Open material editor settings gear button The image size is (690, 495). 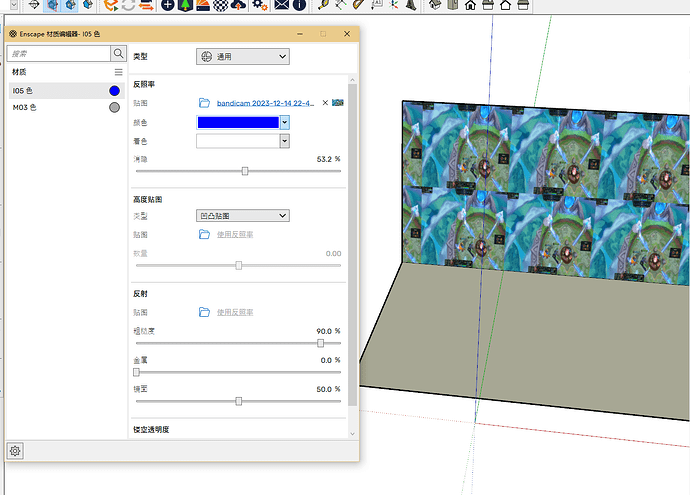pyautogui.click(x=15, y=451)
